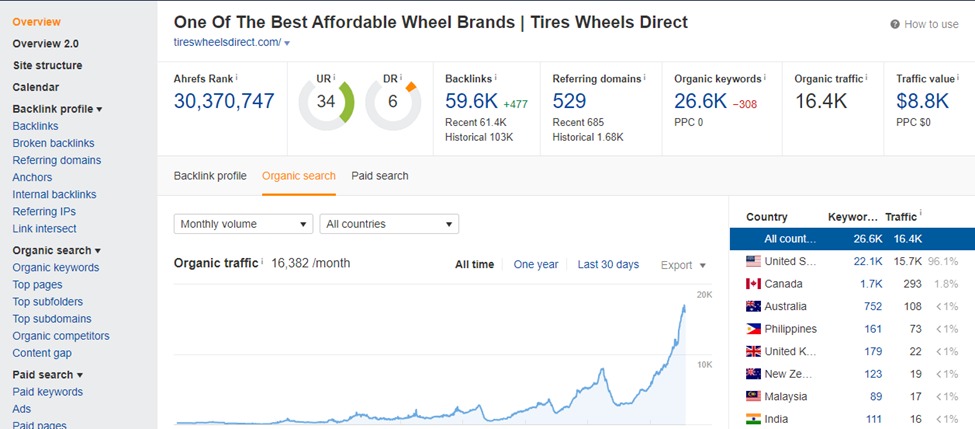The width and height of the screenshot is (975, 429).
Task: Expand the Export menu
Action: tap(683, 265)
